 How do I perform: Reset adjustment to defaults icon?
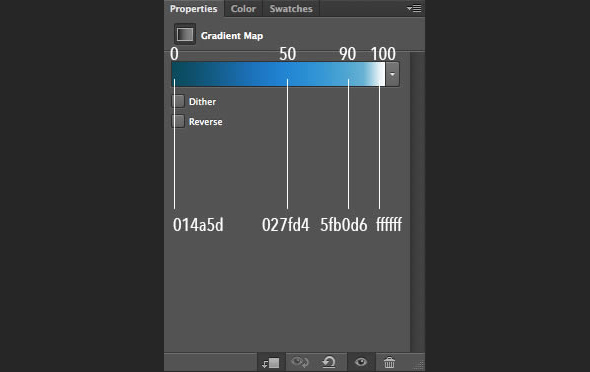[329, 362]
